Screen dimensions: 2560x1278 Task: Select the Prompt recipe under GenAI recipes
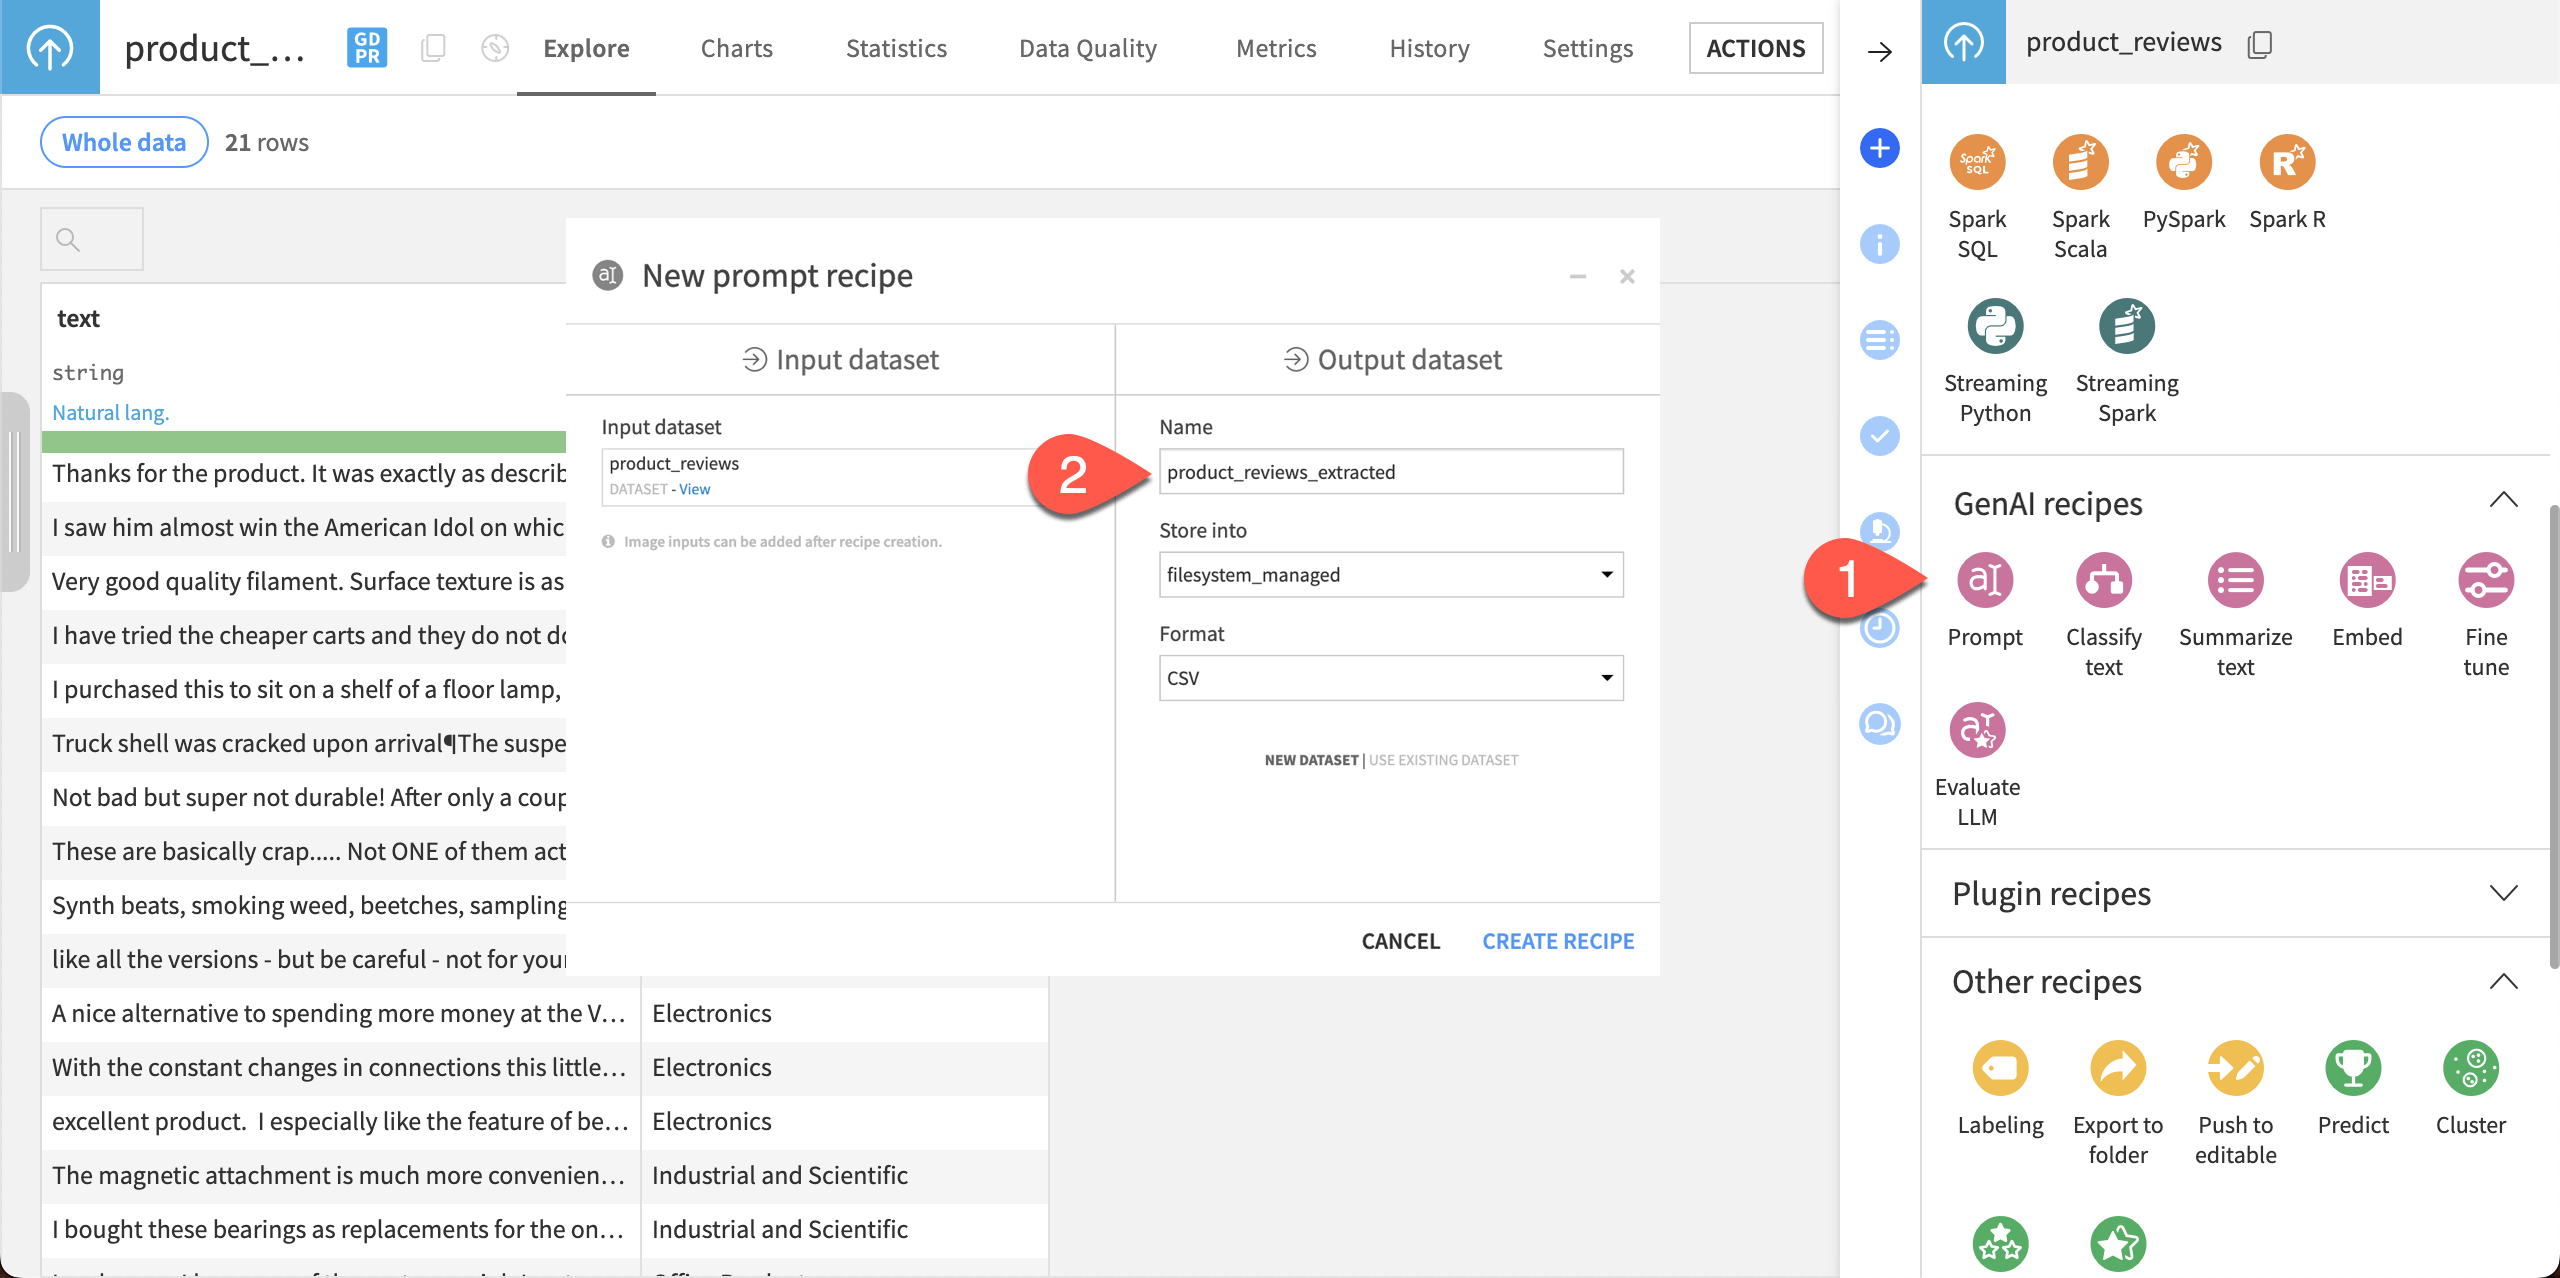pyautogui.click(x=1985, y=580)
